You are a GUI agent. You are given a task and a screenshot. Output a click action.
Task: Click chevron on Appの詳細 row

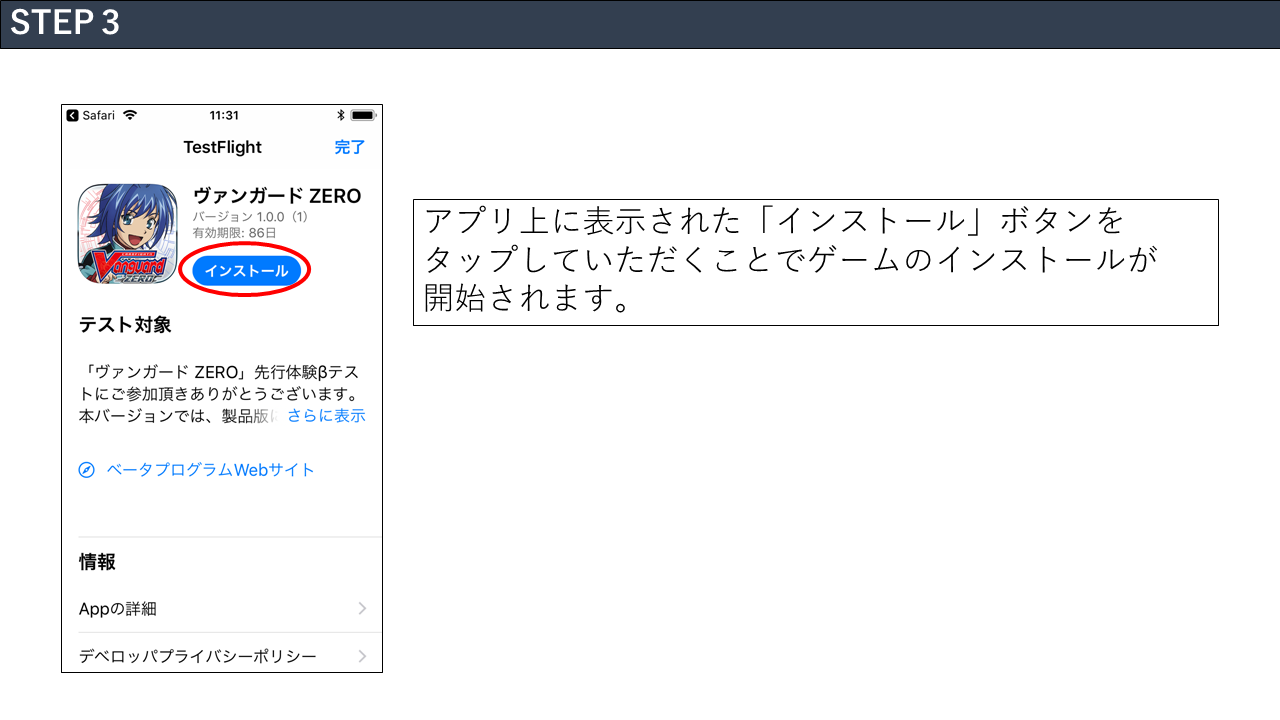click(362, 609)
